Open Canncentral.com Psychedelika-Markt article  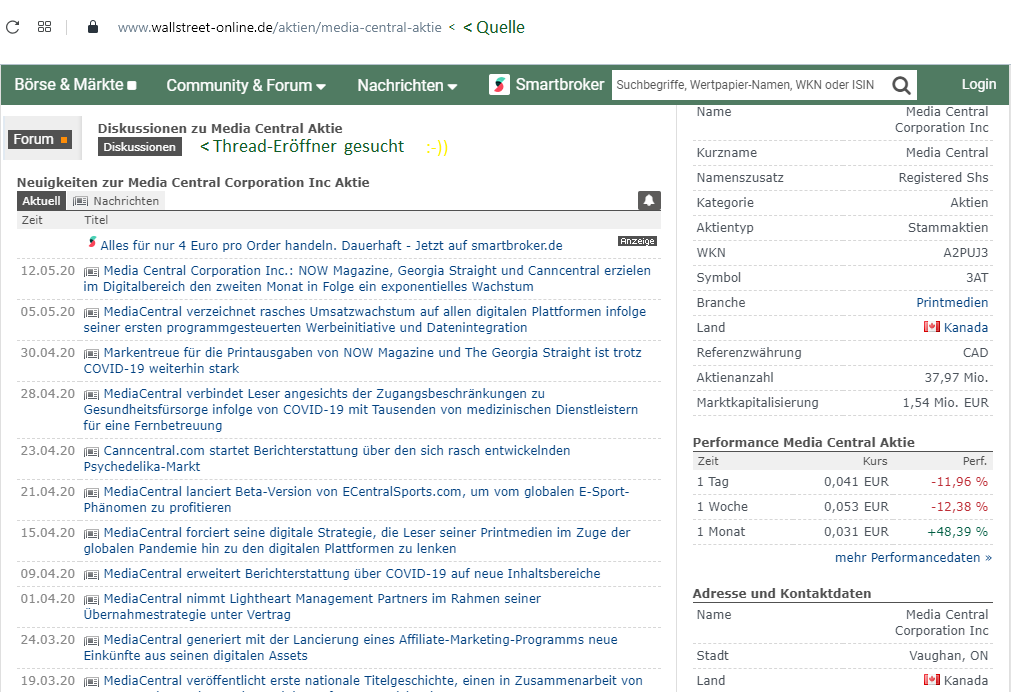[x=327, y=459]
